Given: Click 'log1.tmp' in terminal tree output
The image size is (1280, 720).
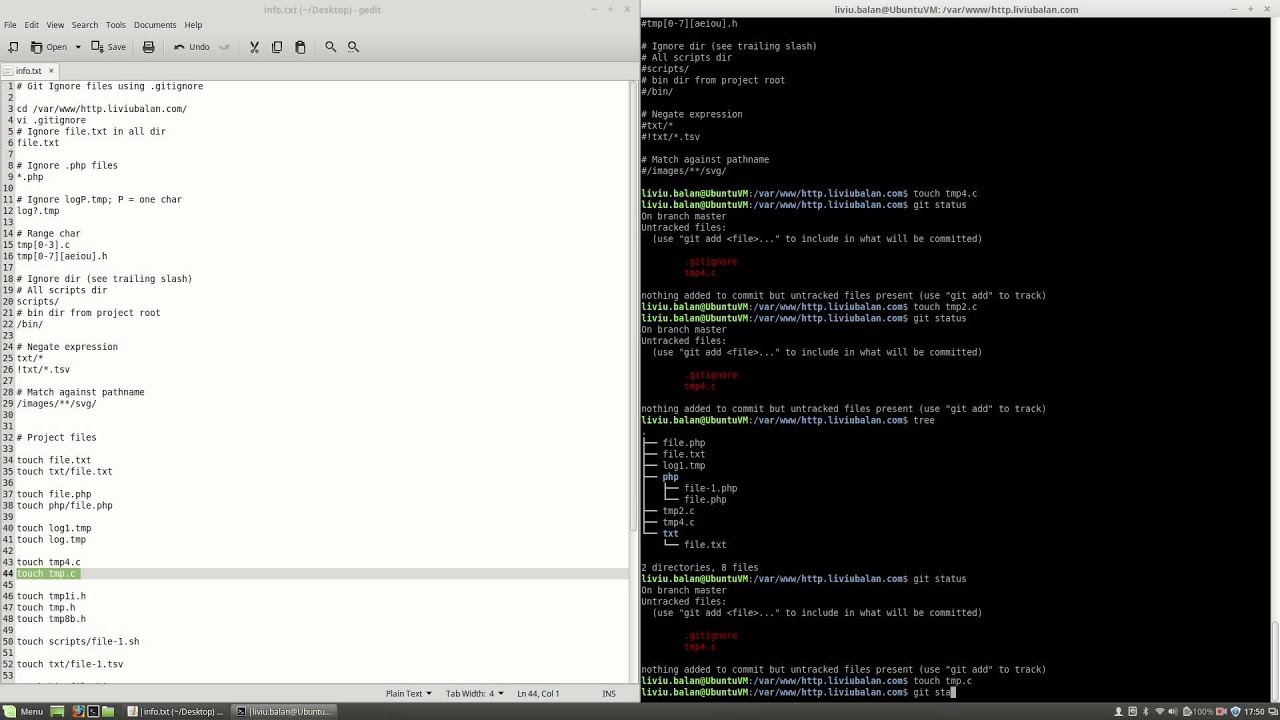Looking at the screenshot, I should 684,466.
